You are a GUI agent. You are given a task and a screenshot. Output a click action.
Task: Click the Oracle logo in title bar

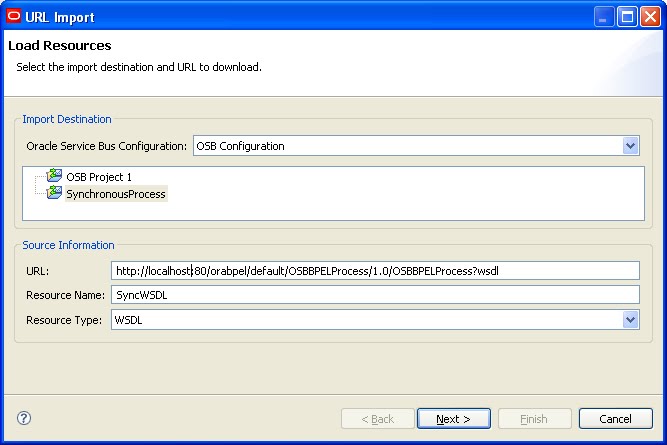14,16
